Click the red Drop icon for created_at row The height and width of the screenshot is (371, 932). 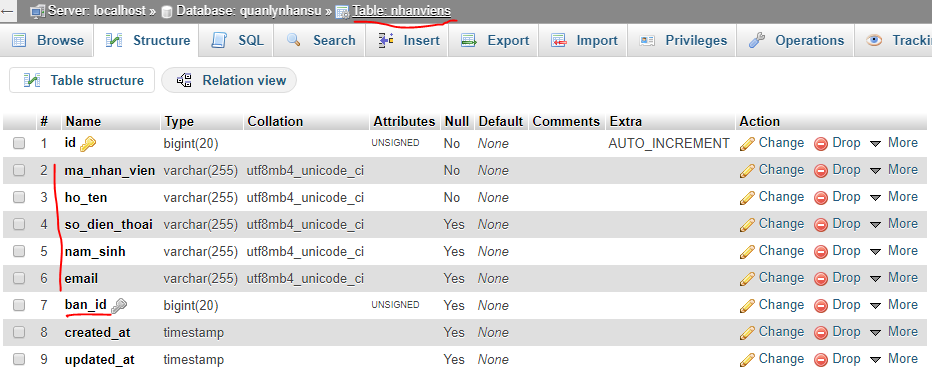pyautogui.click(x=821, y=333)
